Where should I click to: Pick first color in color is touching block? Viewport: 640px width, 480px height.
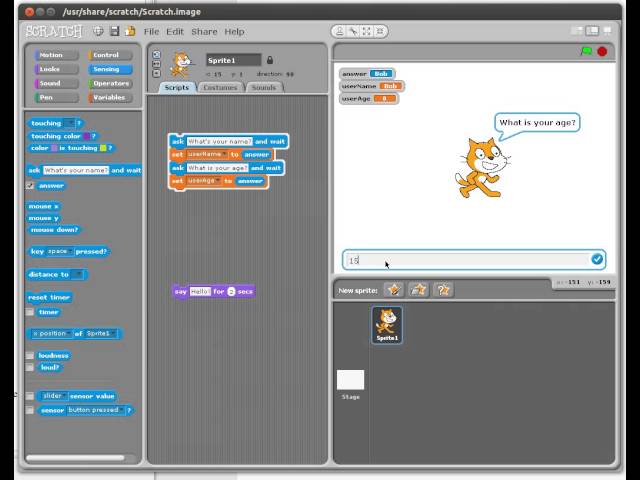click(54, 148)
